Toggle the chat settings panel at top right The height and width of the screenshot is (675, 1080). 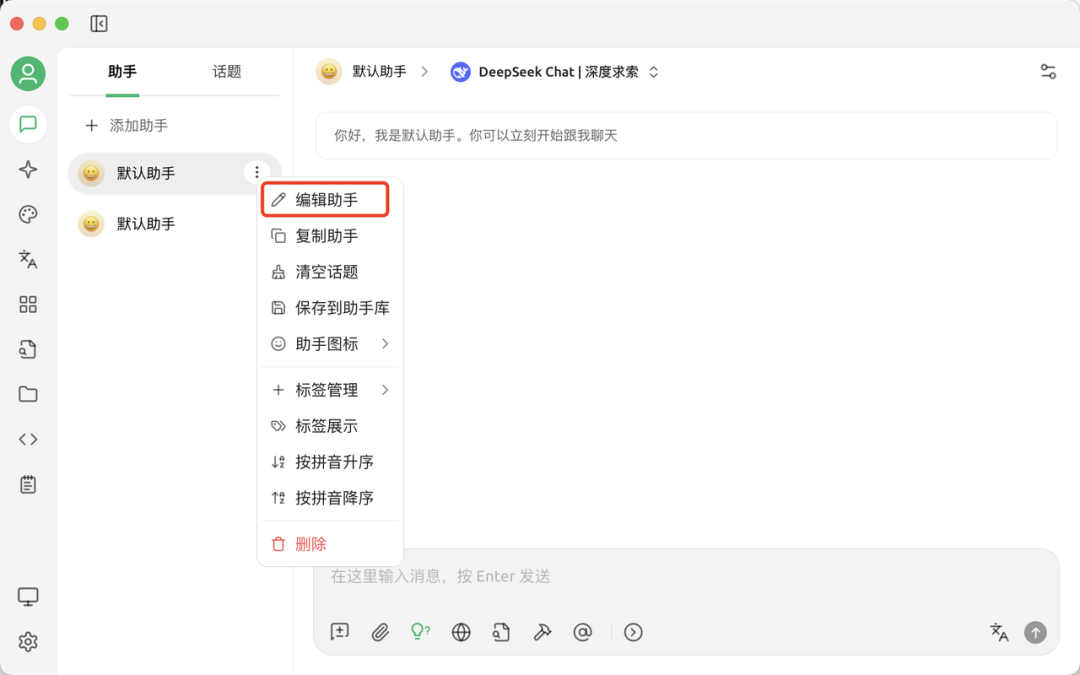coord(1047,71)
